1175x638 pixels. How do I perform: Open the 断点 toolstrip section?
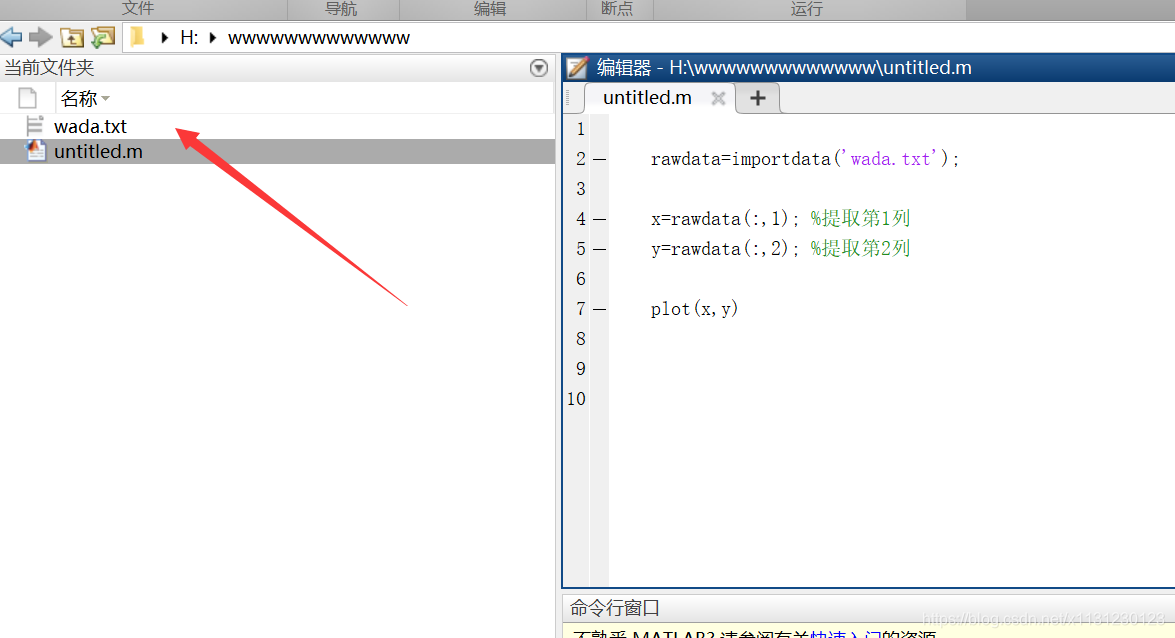[617, 9]
